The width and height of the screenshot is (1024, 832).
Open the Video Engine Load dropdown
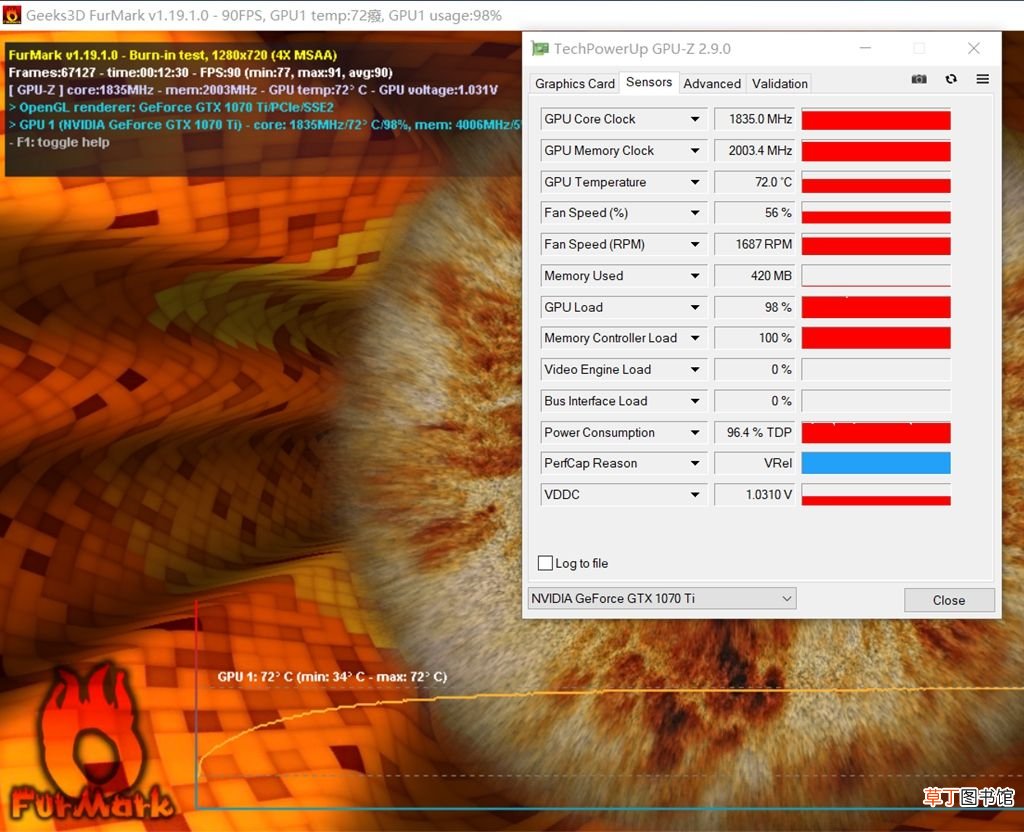coord(695,369)
